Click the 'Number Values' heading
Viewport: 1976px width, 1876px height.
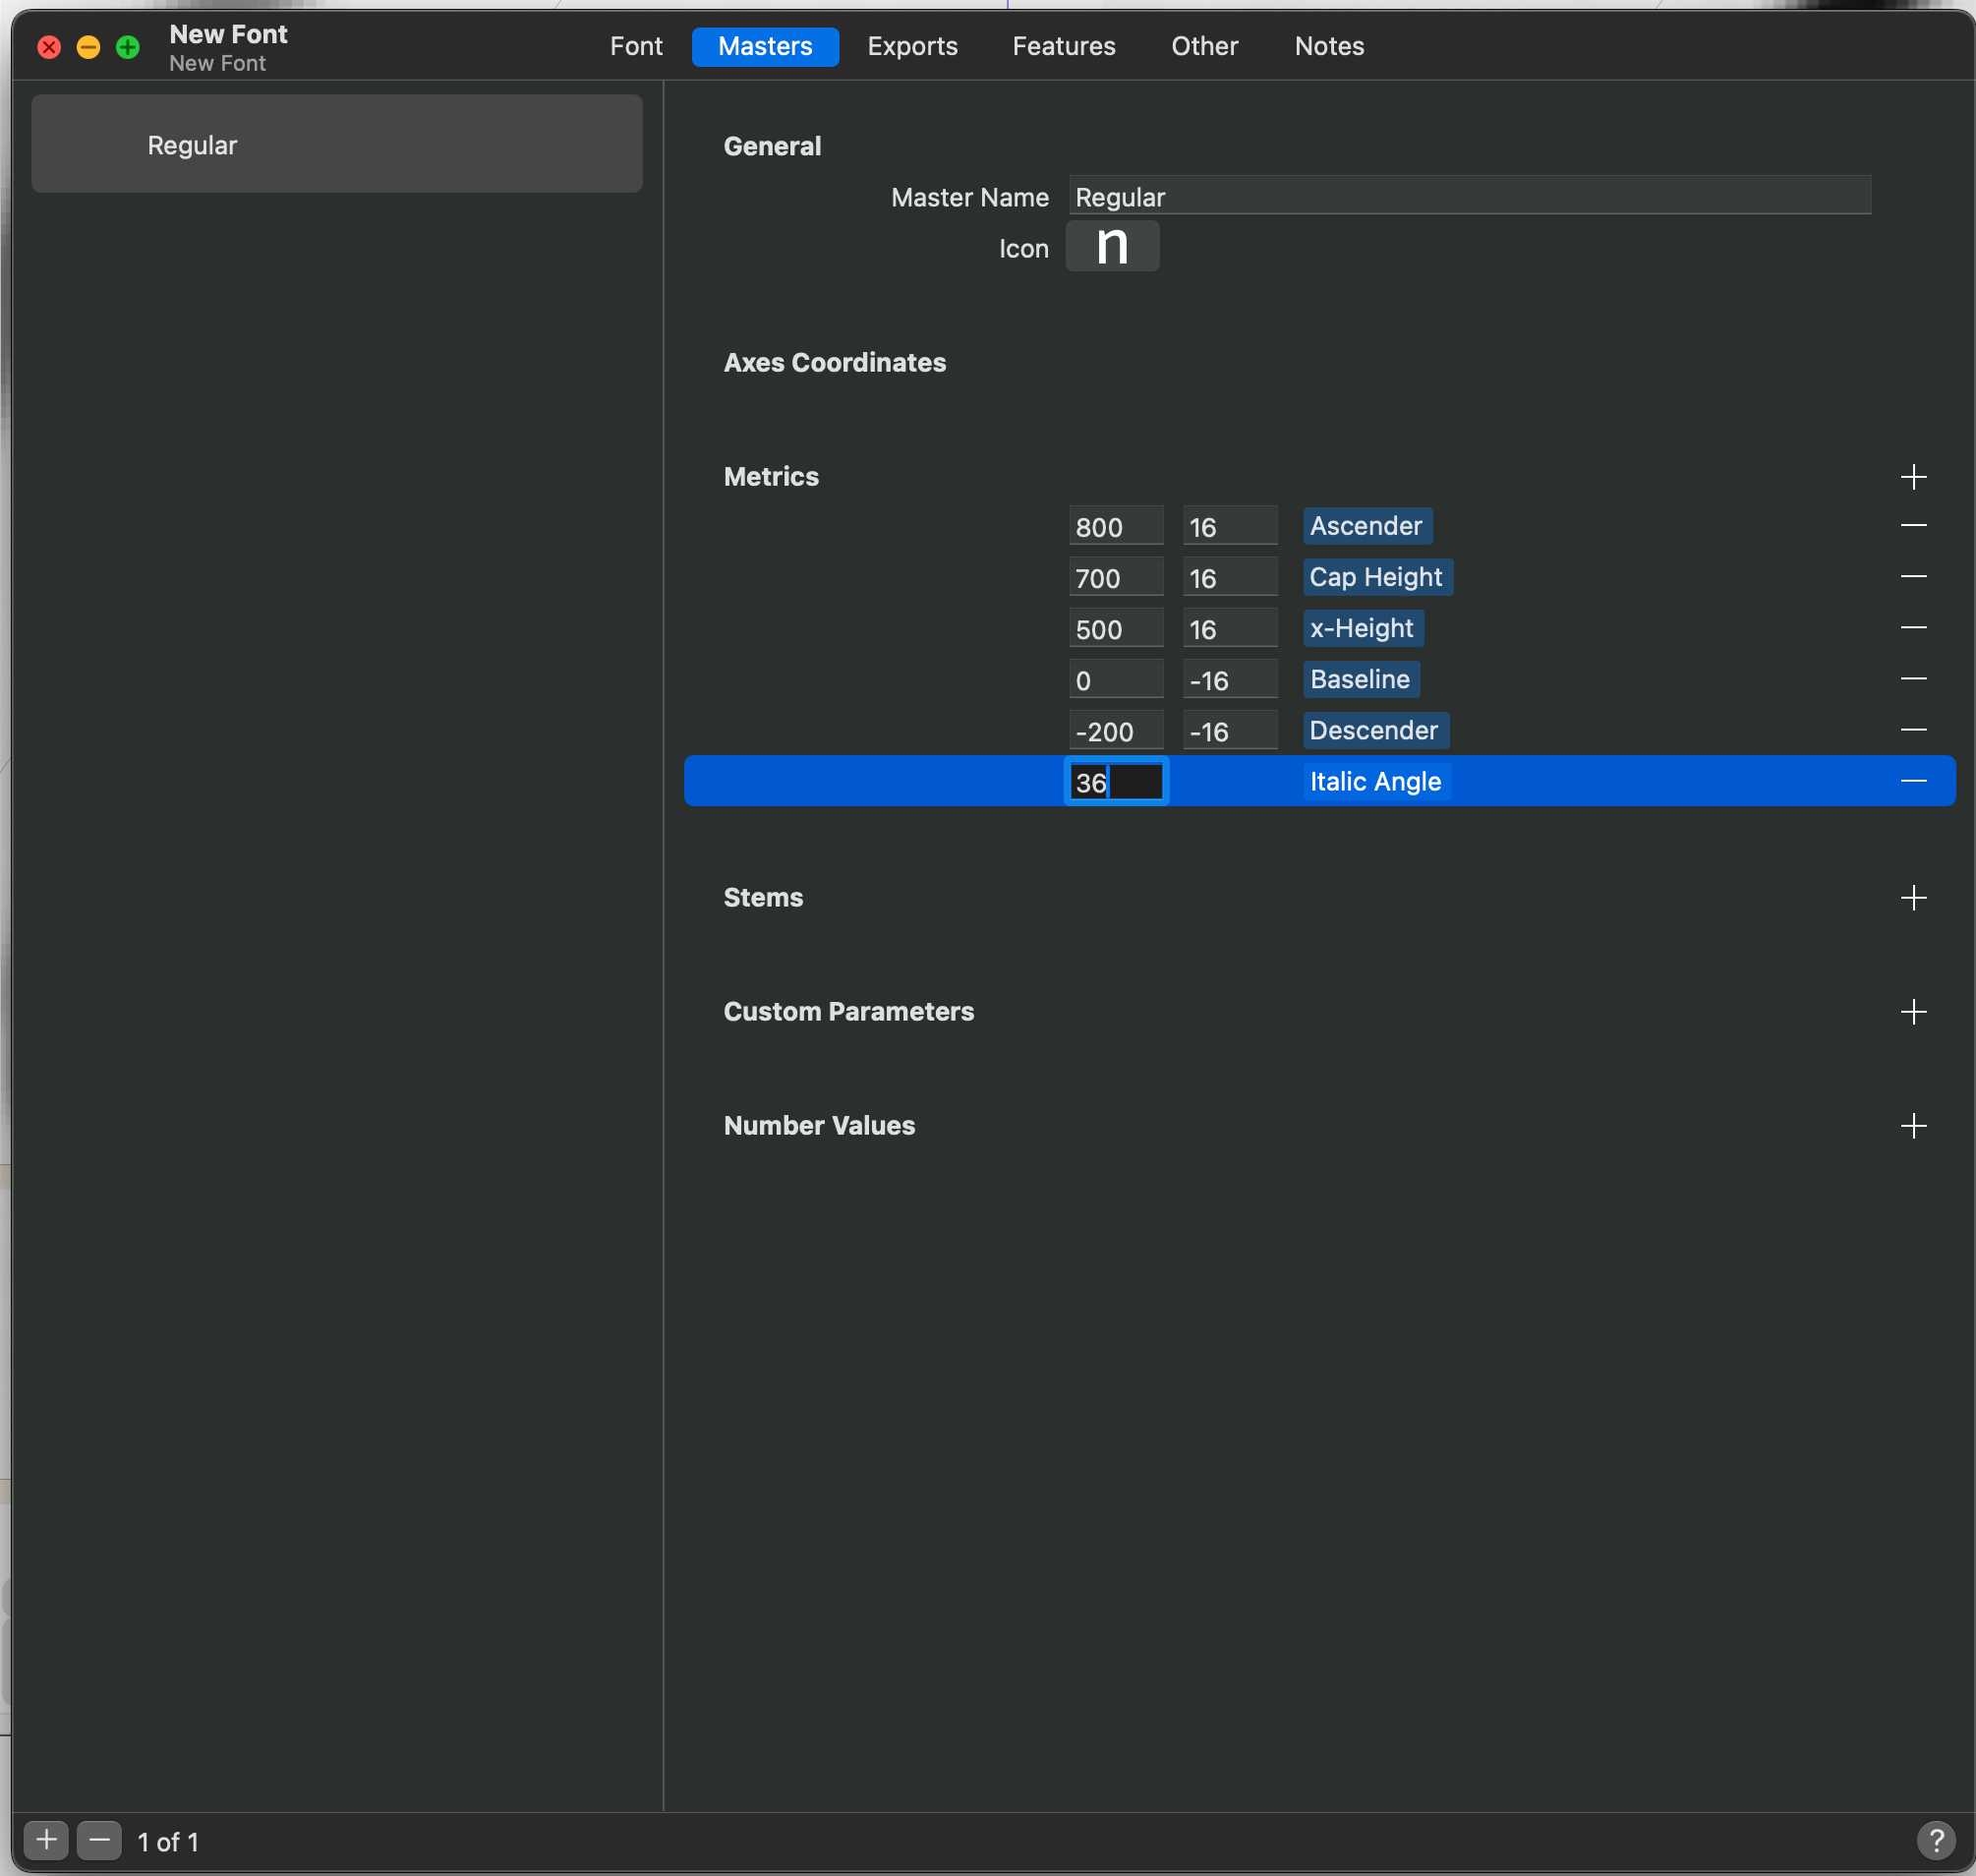coord(819,1125)
